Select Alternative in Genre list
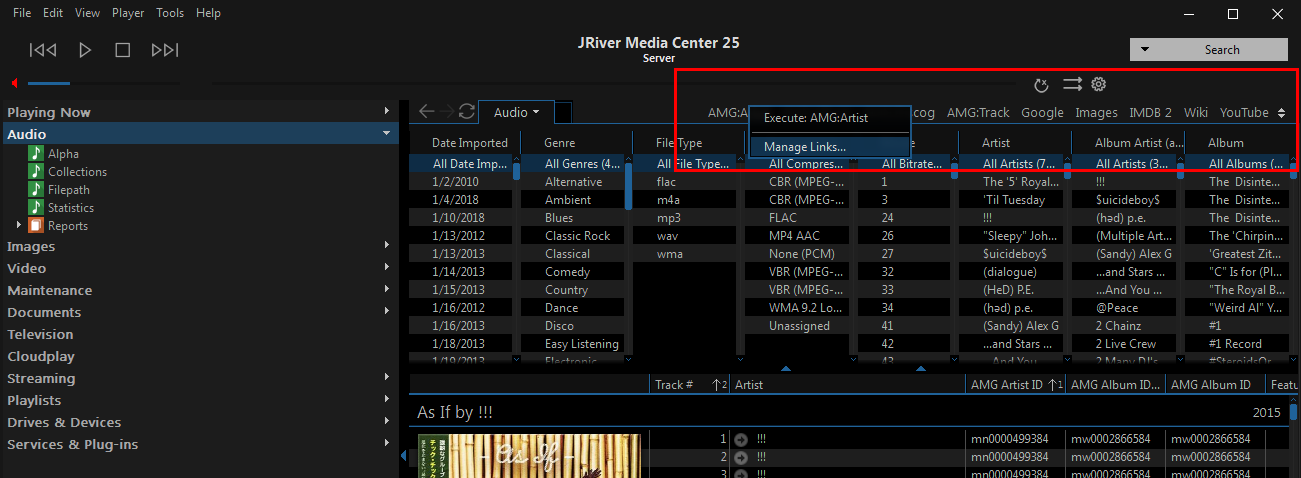This screenshot has width=1301, height=478. [573, 182]
